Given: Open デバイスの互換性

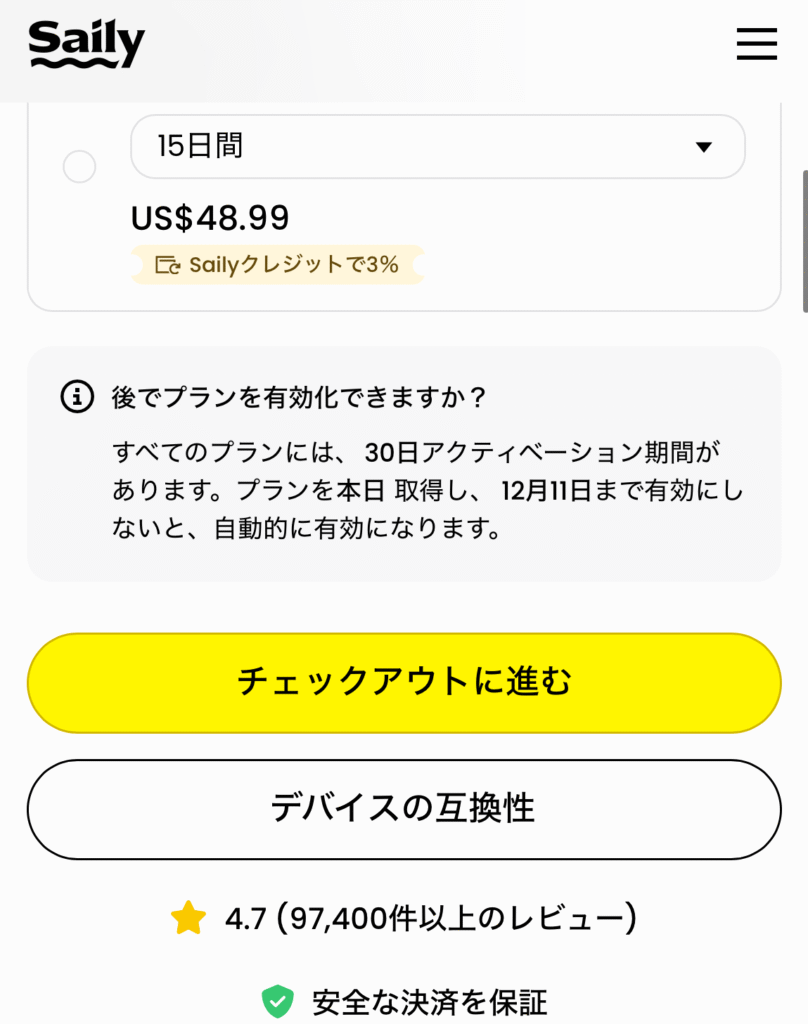Looking at the screenshot, I should tap(403, 808).
